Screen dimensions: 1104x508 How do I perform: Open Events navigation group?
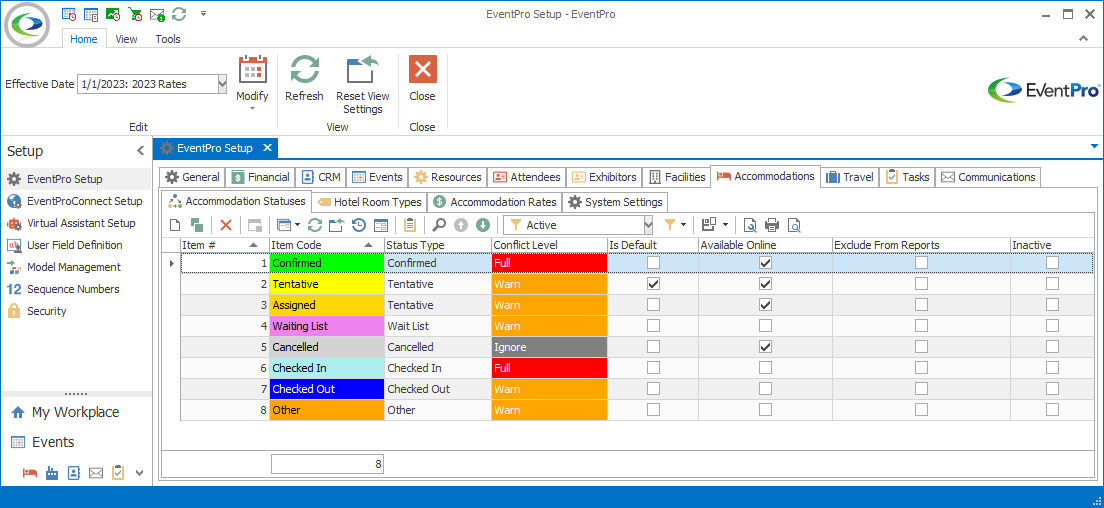(x=76, y=443)
